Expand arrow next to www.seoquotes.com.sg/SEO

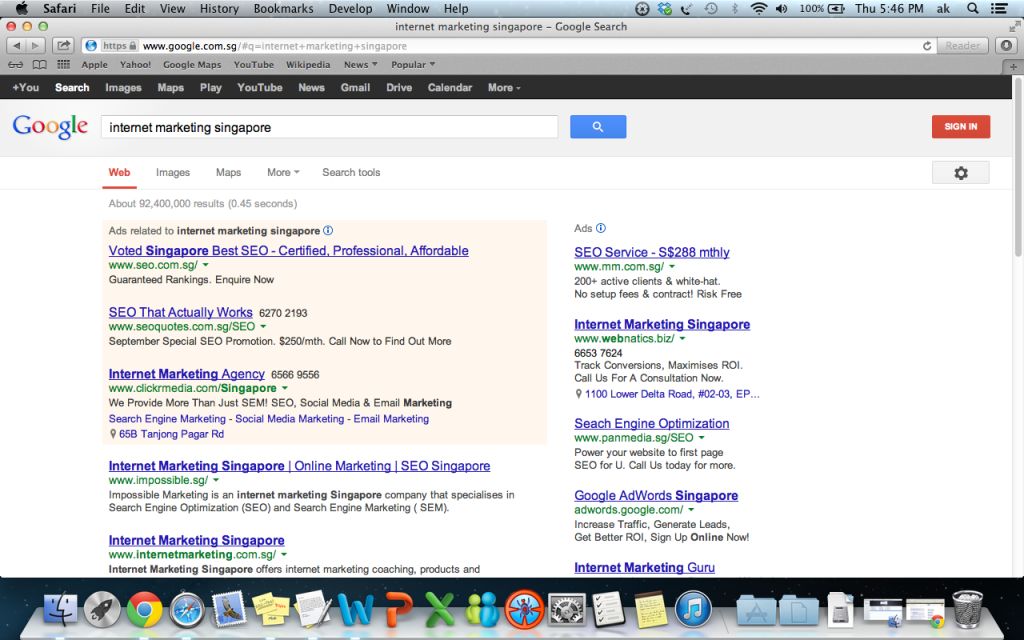[x=263, y=327]
